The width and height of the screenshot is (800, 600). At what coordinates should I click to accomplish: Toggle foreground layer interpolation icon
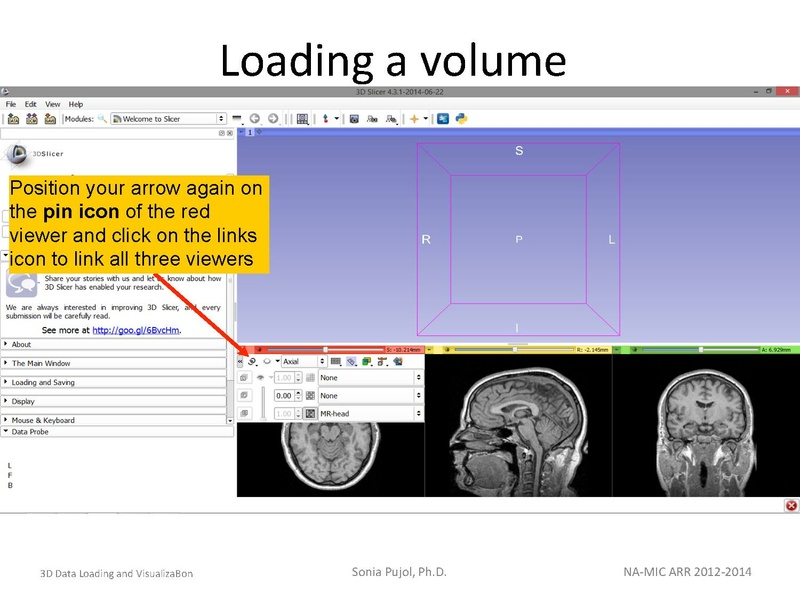click(x=310, y=396)
